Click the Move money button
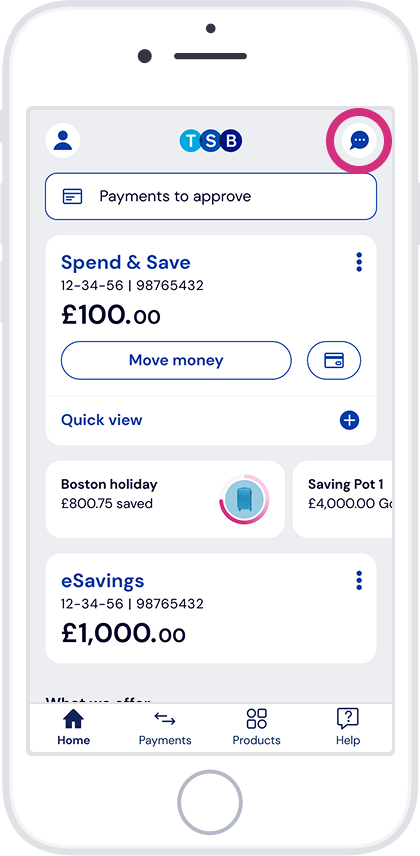The height and width of the screenshot is (856, 420). [176, 360]
